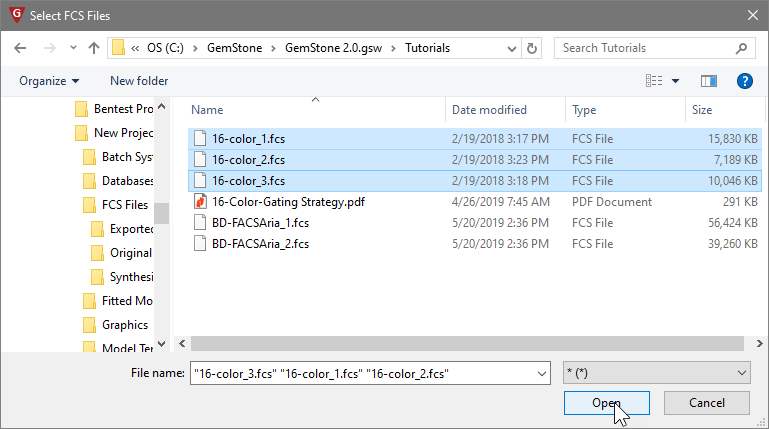The height and width of the screenshot is (429, 769).
Task: Cancel the file selection dialog
Action: coord(707,403)
